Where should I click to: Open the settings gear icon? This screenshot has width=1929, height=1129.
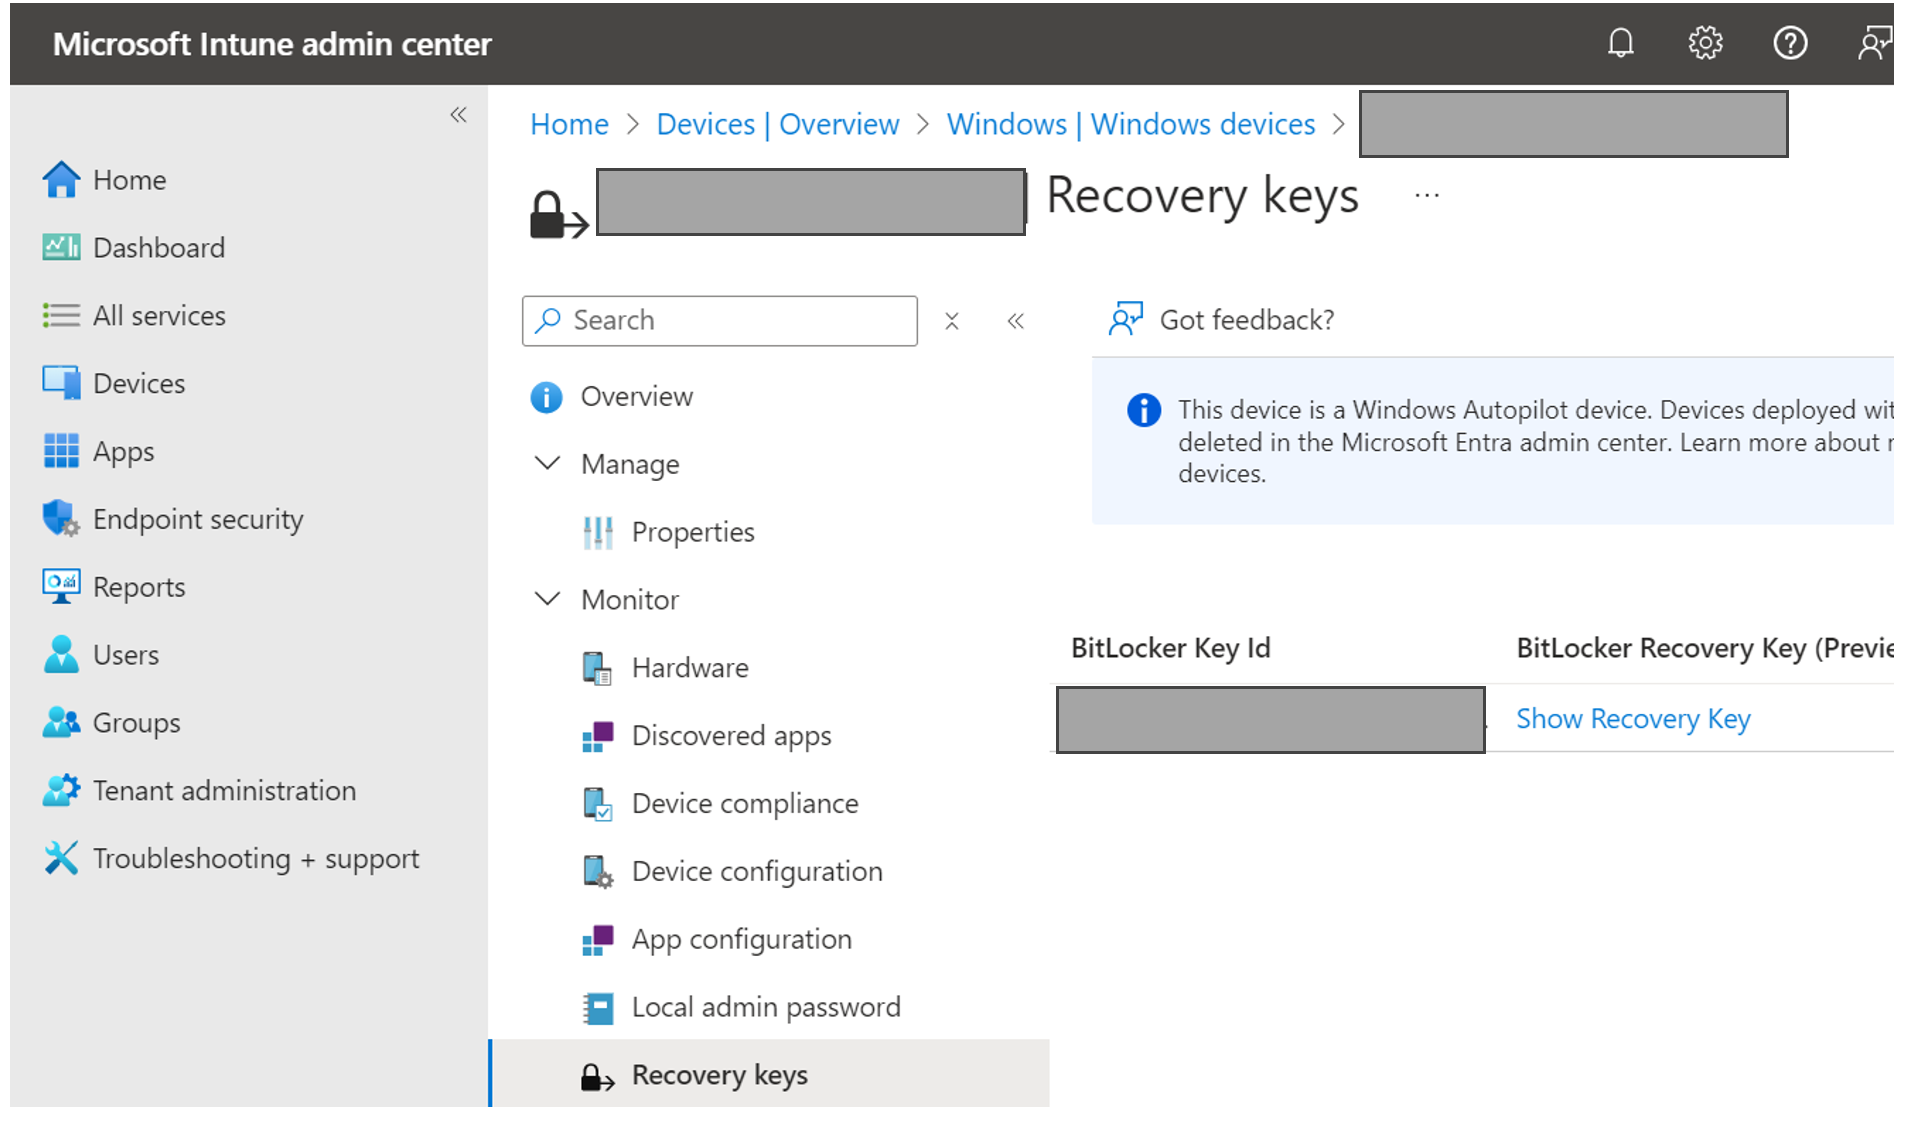[x=1705, y=43]
